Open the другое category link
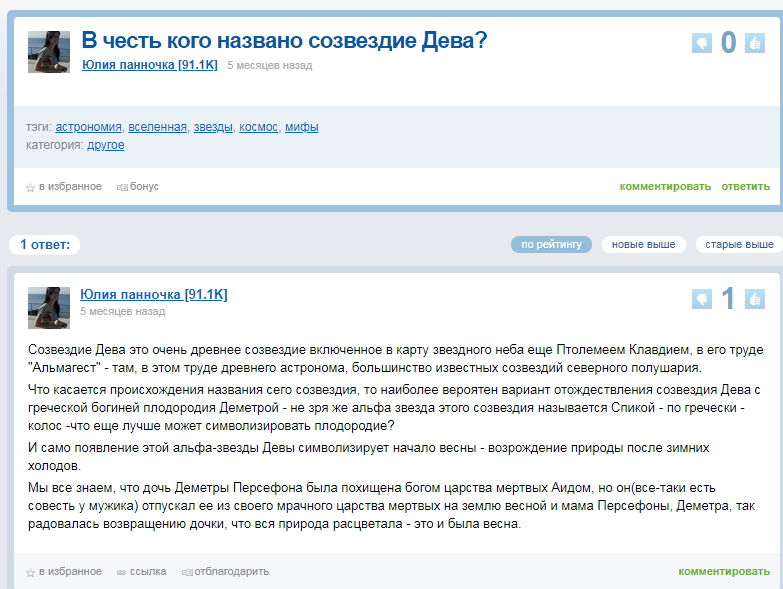This screenshot has width=783, height=589. click(x=106, y=145)
